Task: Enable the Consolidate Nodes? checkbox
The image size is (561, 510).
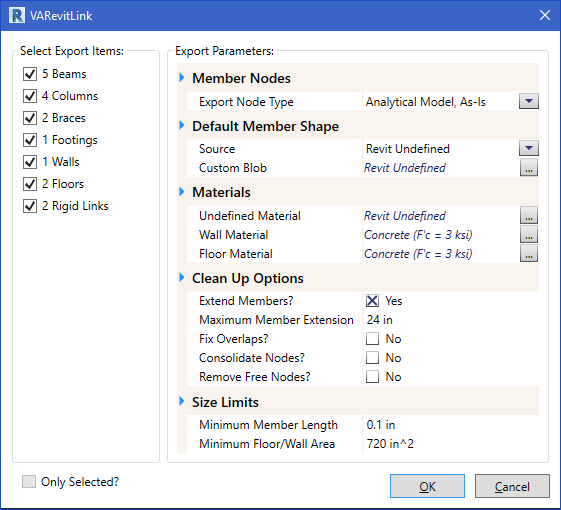Action: tap(372, 358)
